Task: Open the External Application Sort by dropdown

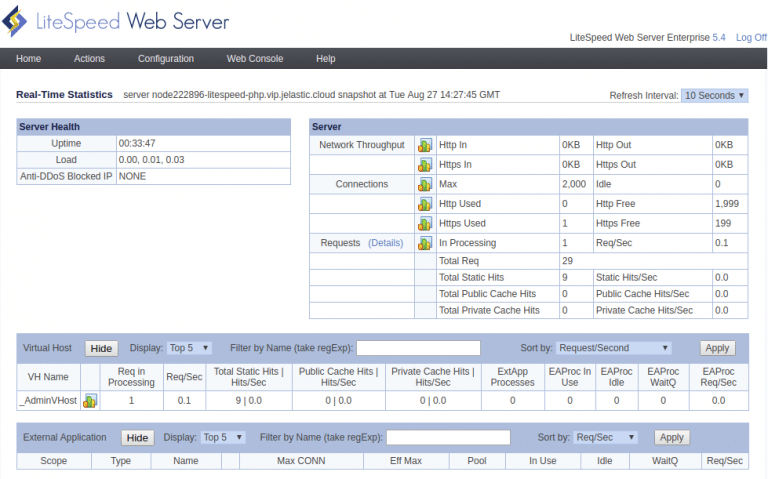Action: point(605,437)
